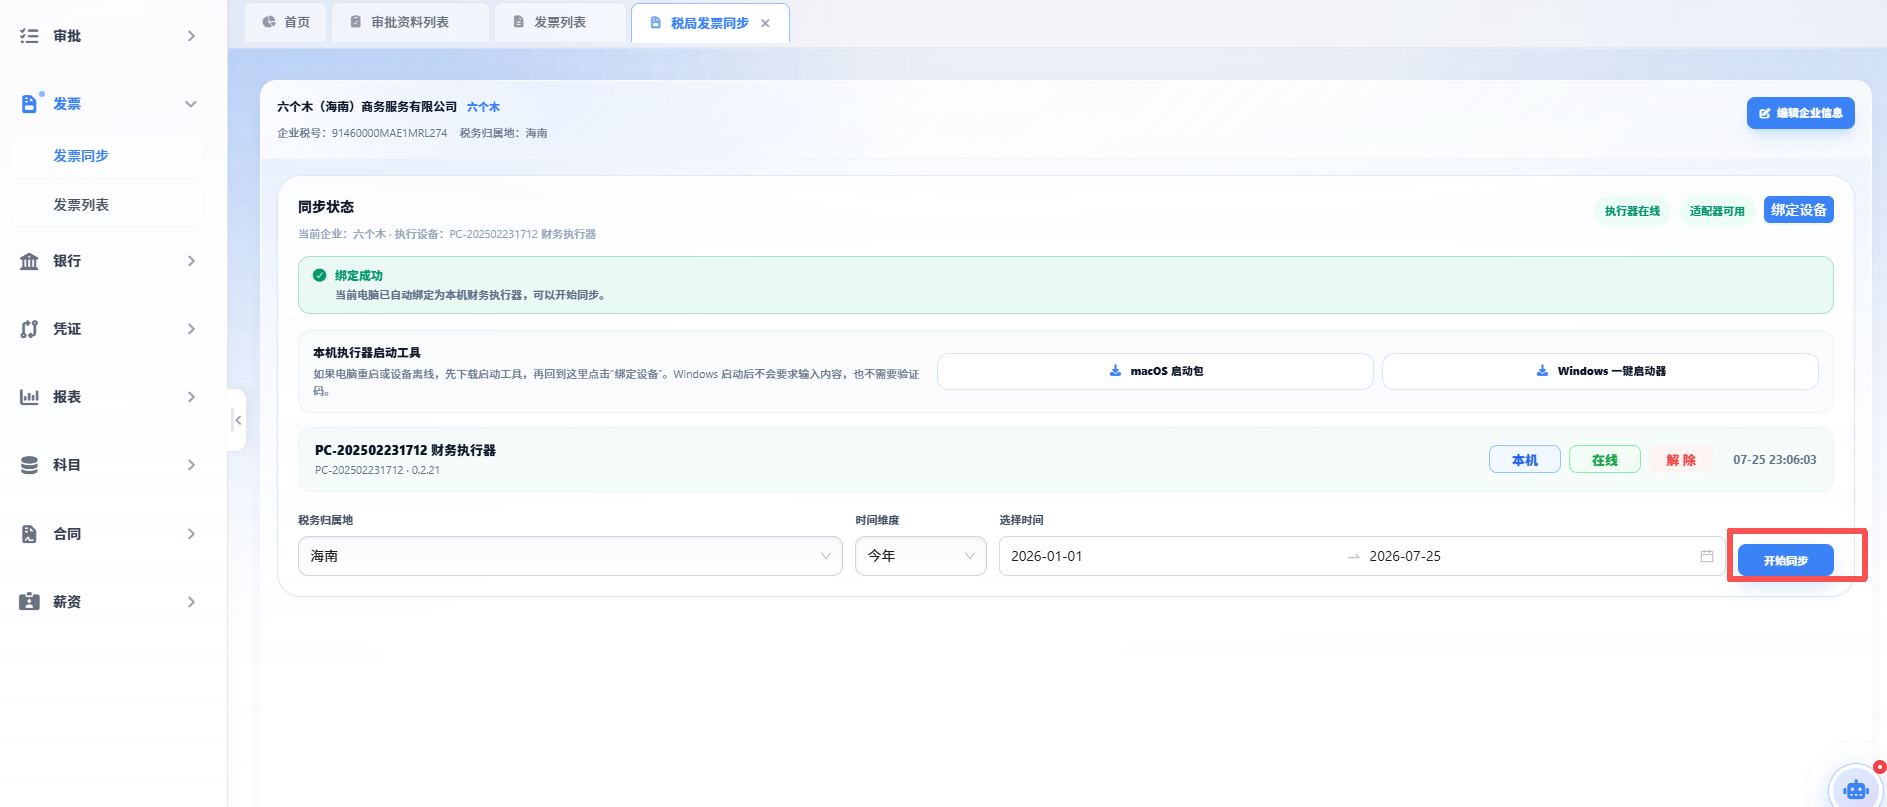Viewport: 1887px width, 807px height.
Task: Switch to the 审批资料列表 tab
Action: 410,22
